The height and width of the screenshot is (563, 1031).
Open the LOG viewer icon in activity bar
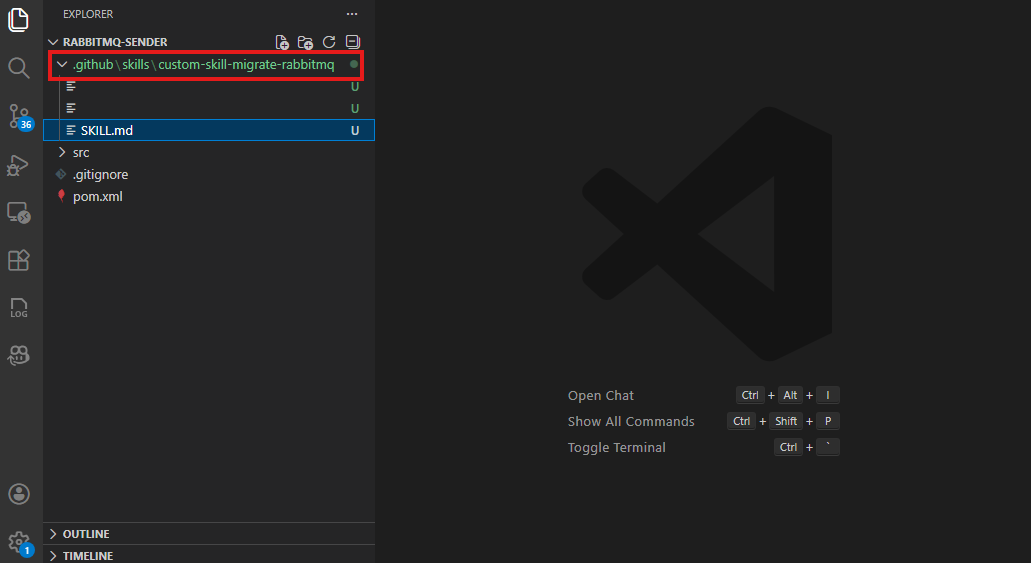tap(19, 307)
